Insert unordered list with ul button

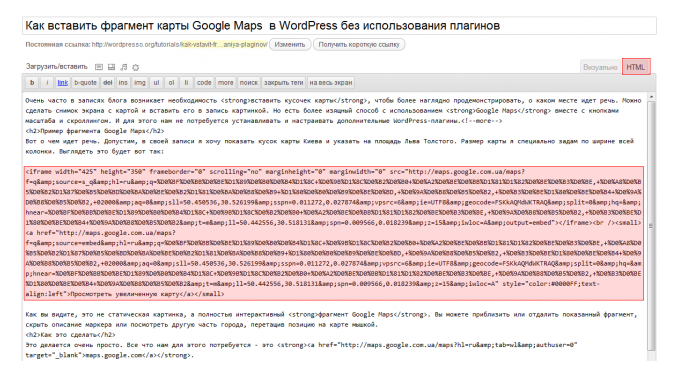(x=156, y=82)
